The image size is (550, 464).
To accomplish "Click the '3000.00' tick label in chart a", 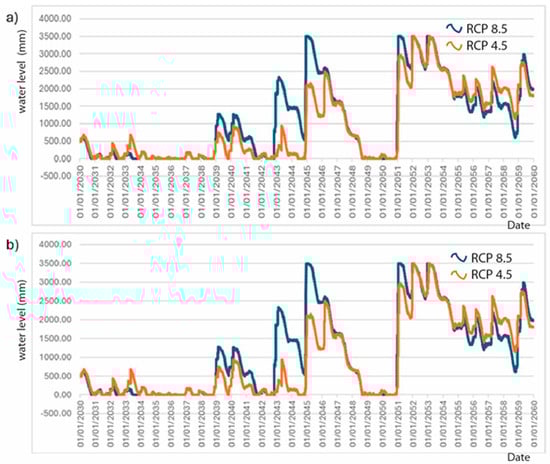I will pos(55,54).
